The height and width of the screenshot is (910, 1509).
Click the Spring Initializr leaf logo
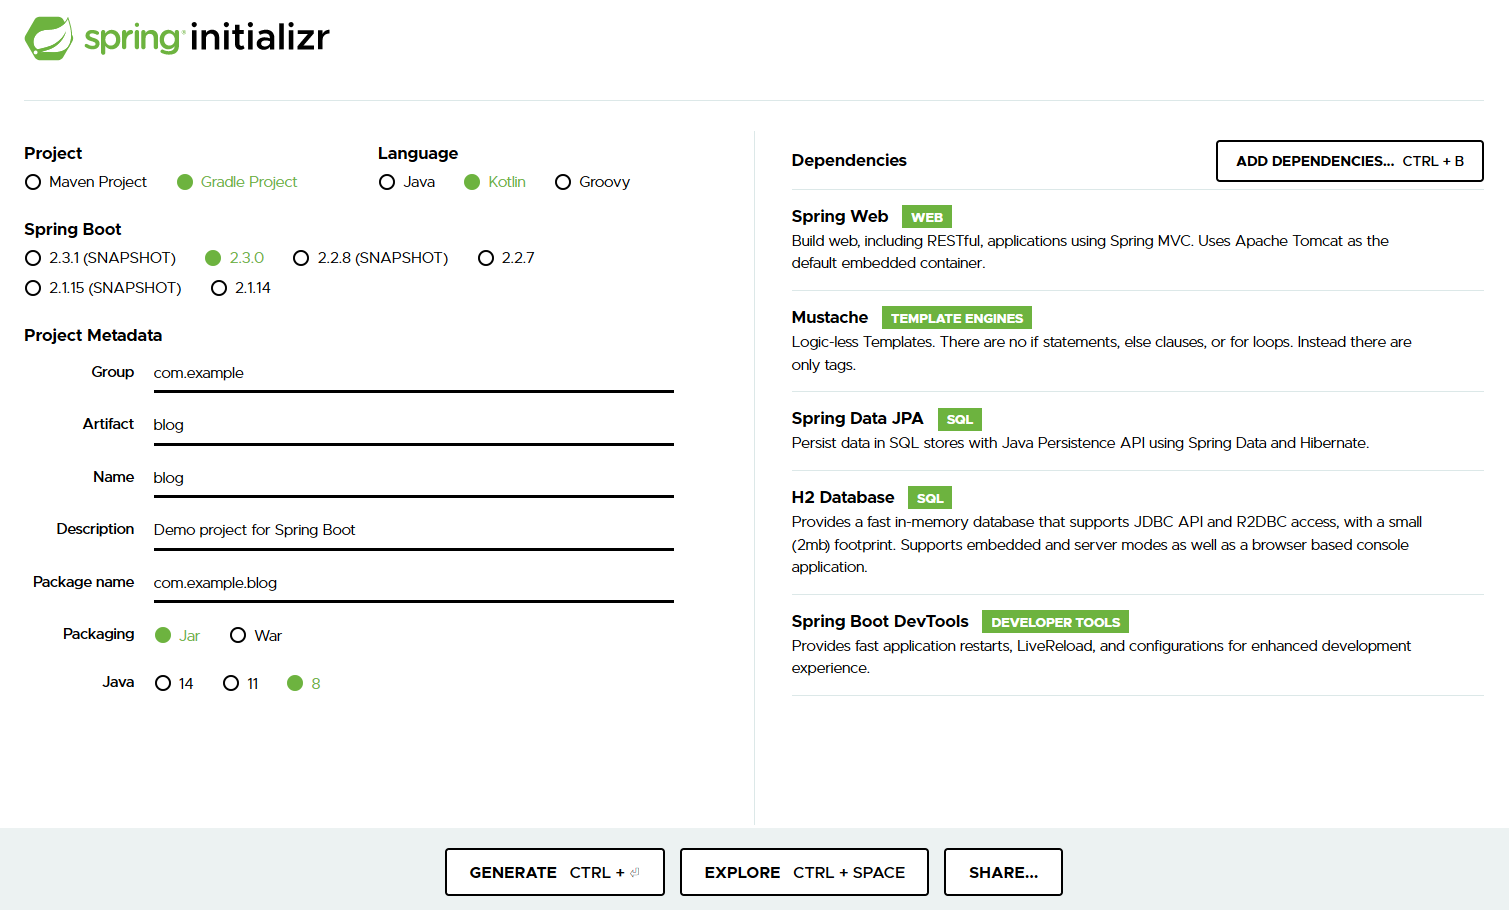tap(49, 38)
